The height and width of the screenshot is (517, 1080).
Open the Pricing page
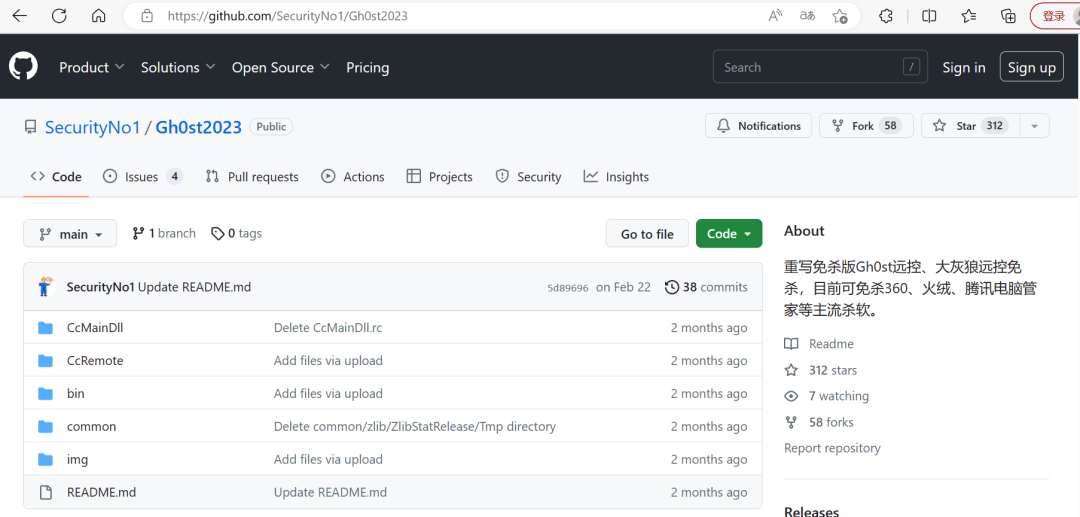[367, 67]
